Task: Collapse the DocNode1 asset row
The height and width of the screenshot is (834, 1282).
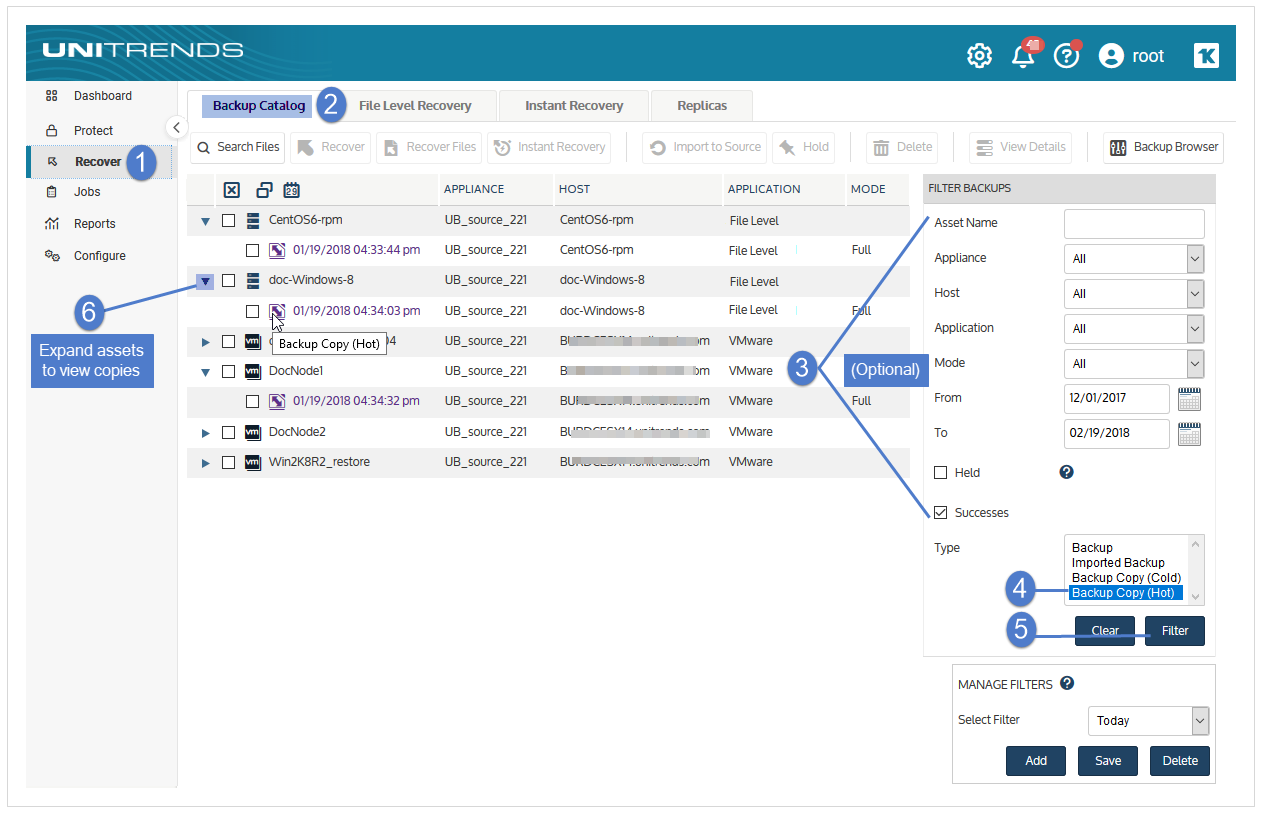Action: tap(205, 372)
